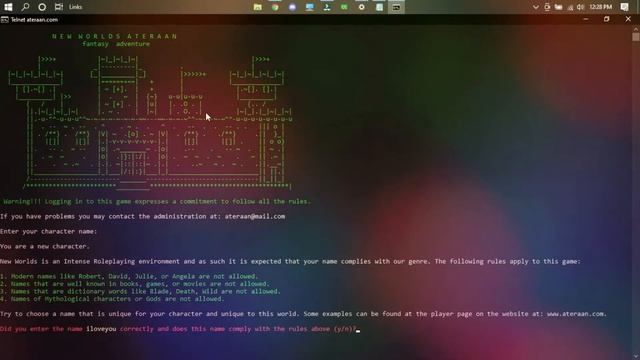The image size is (640, 360).
Task: Click the Telnet ateraan.com title text
Action: point(34,20)
